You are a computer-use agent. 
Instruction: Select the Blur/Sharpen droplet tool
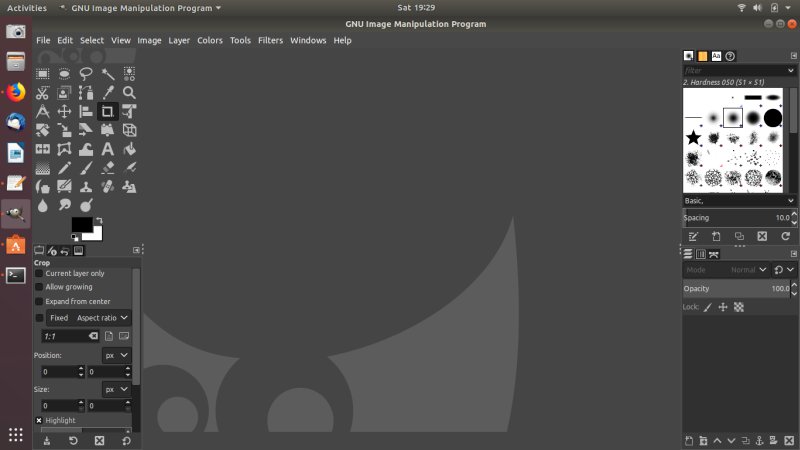click(x=43, y=205)
